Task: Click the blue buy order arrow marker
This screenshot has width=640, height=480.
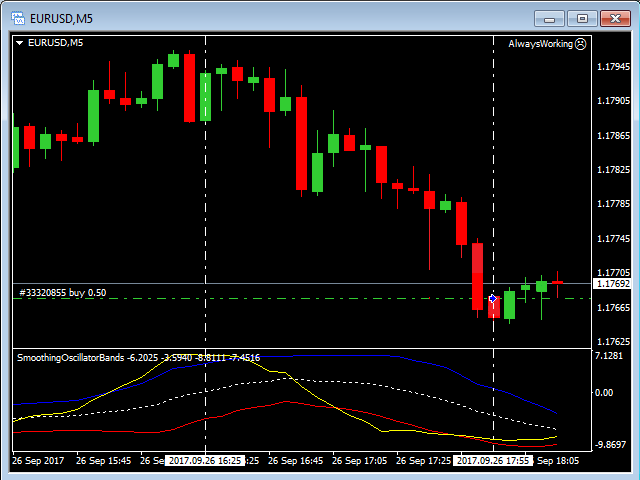Action: (x=493, y=298)
